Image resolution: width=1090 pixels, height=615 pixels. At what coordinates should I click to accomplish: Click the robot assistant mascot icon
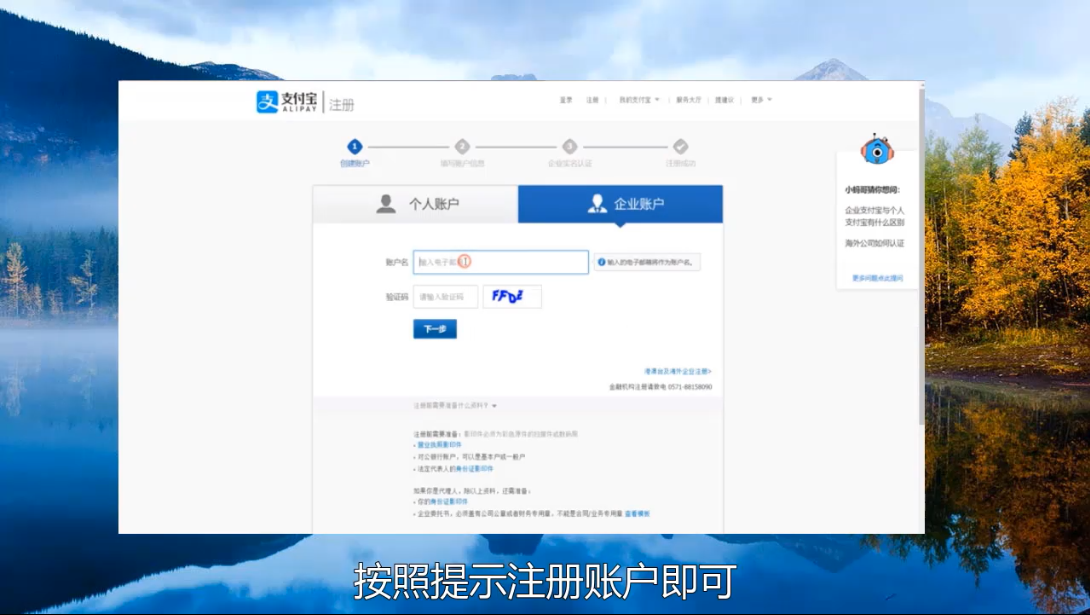point(876,150)
